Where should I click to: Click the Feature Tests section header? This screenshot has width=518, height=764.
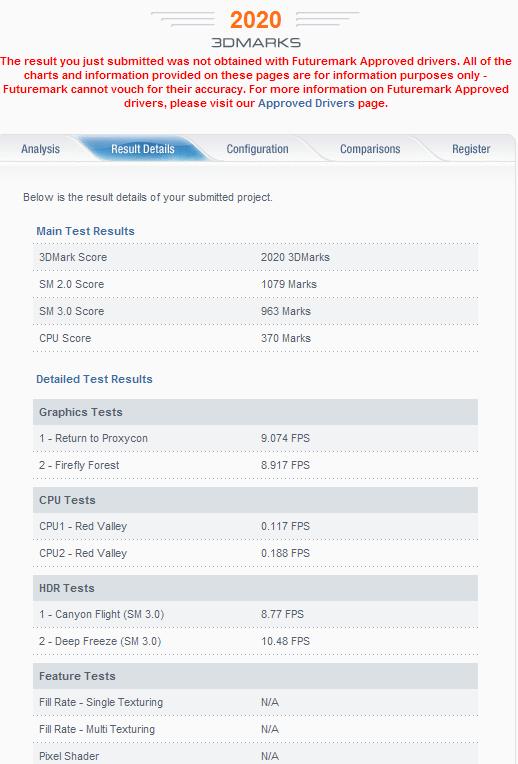pyautogui.click(x=255, y=676)
